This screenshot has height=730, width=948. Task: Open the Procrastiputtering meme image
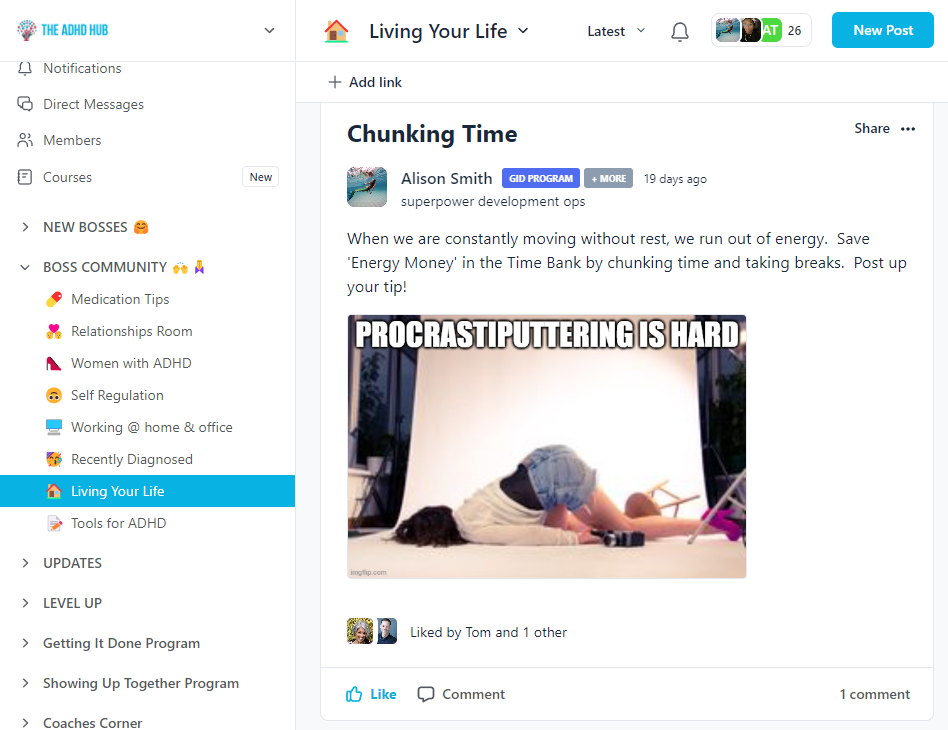point(547,446)
